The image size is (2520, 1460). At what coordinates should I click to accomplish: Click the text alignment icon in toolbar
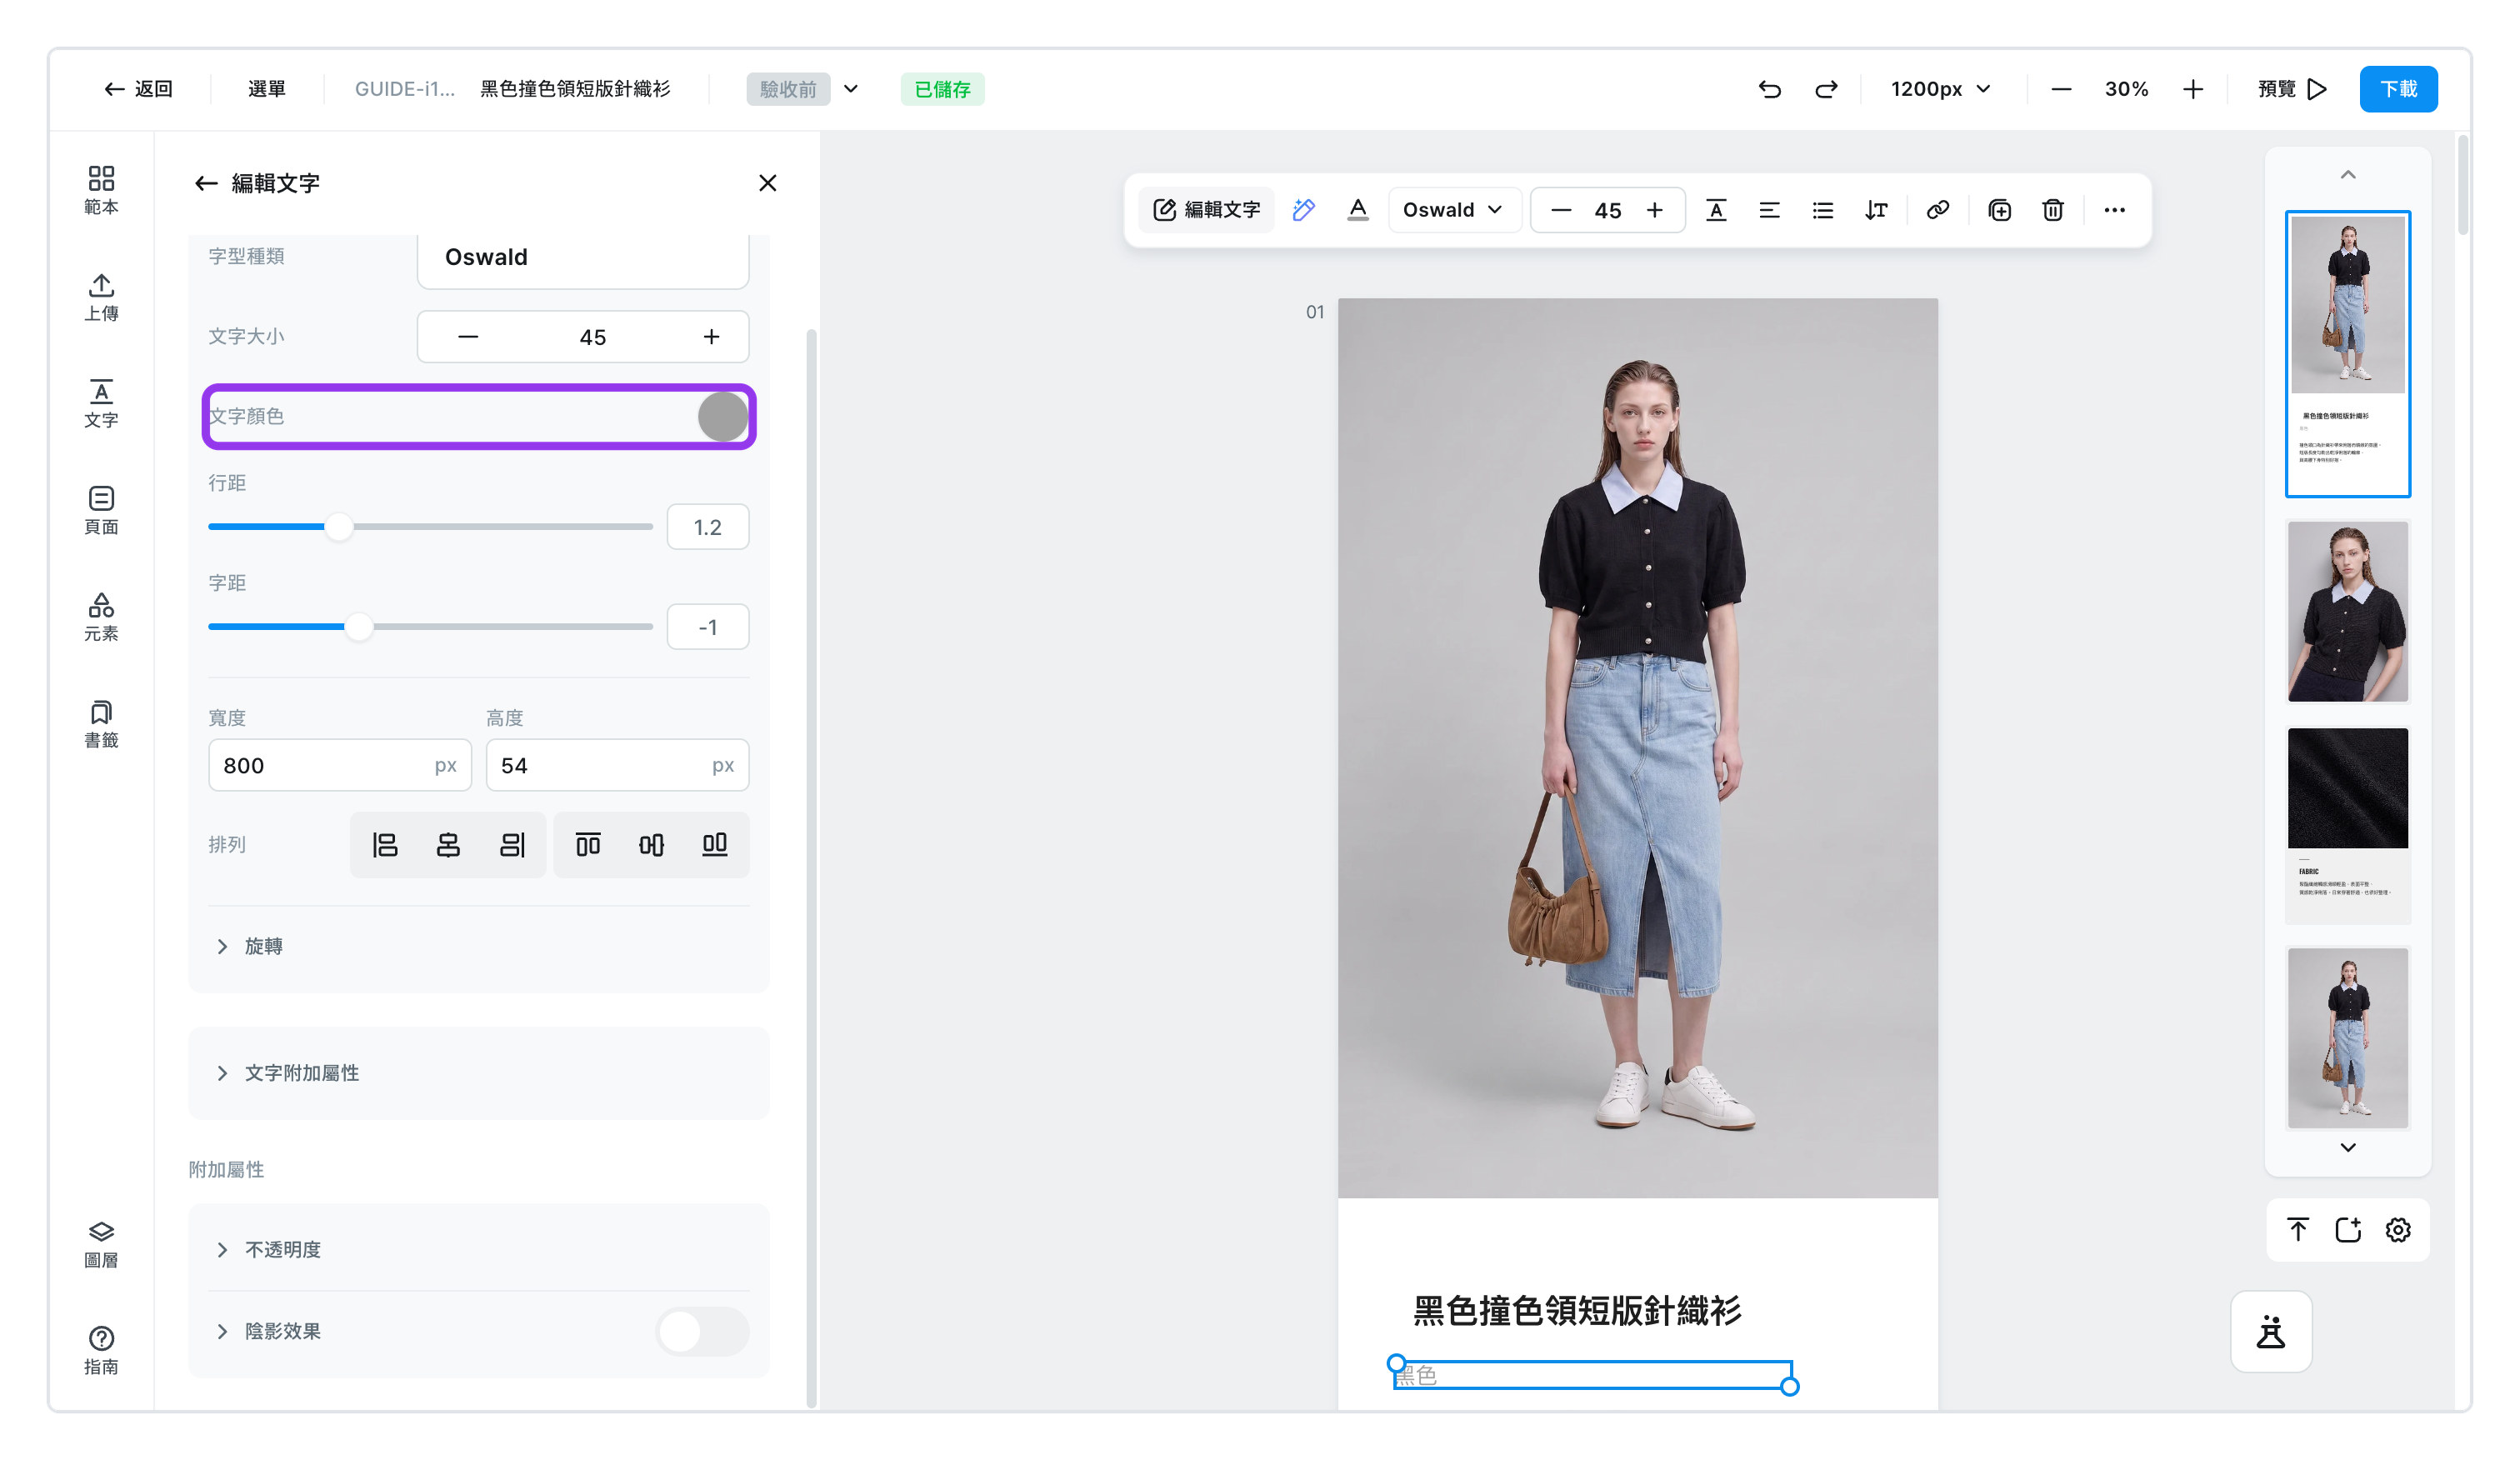click(1769, 210)
